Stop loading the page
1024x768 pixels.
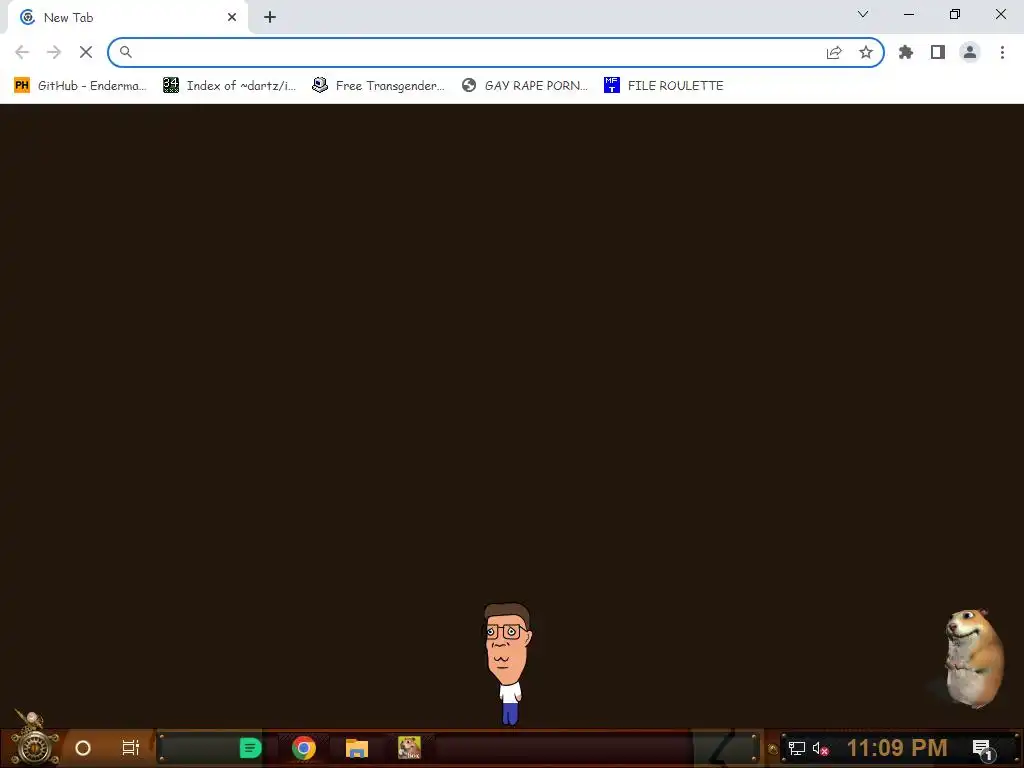pos(86,52)
